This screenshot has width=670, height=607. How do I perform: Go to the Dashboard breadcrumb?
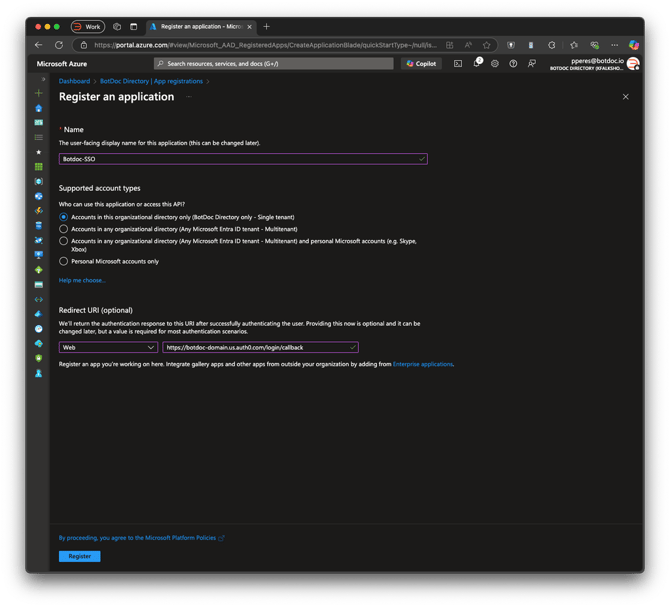tap(74, 81)
